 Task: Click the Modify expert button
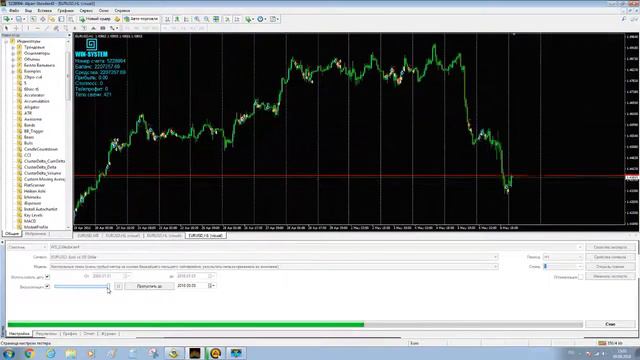610,276
